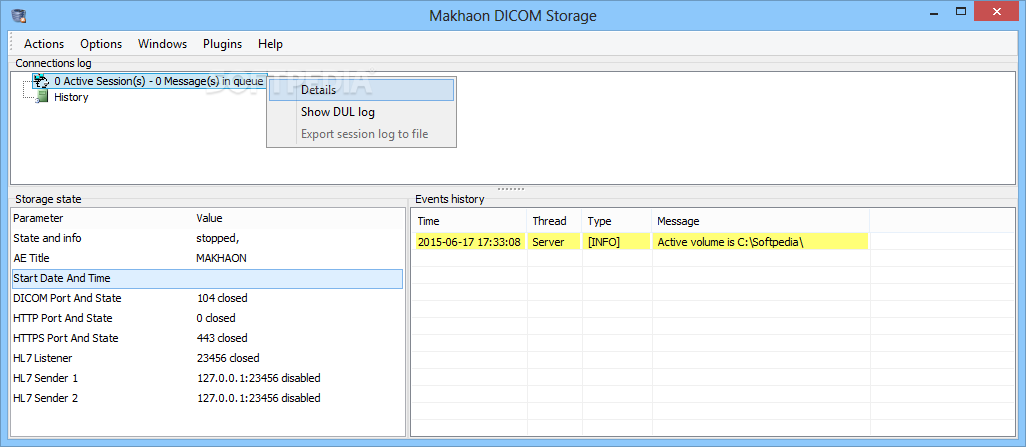
Task: Choose Show DUL log from context menu
Action: 361,112
